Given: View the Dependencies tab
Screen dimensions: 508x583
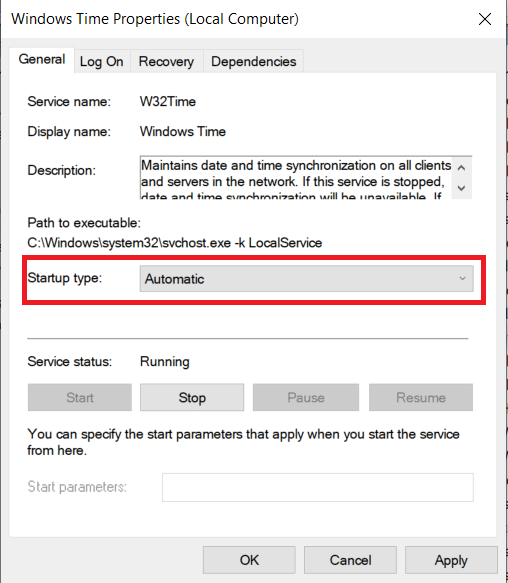Looking at the screenshot, I should (254, 61).
